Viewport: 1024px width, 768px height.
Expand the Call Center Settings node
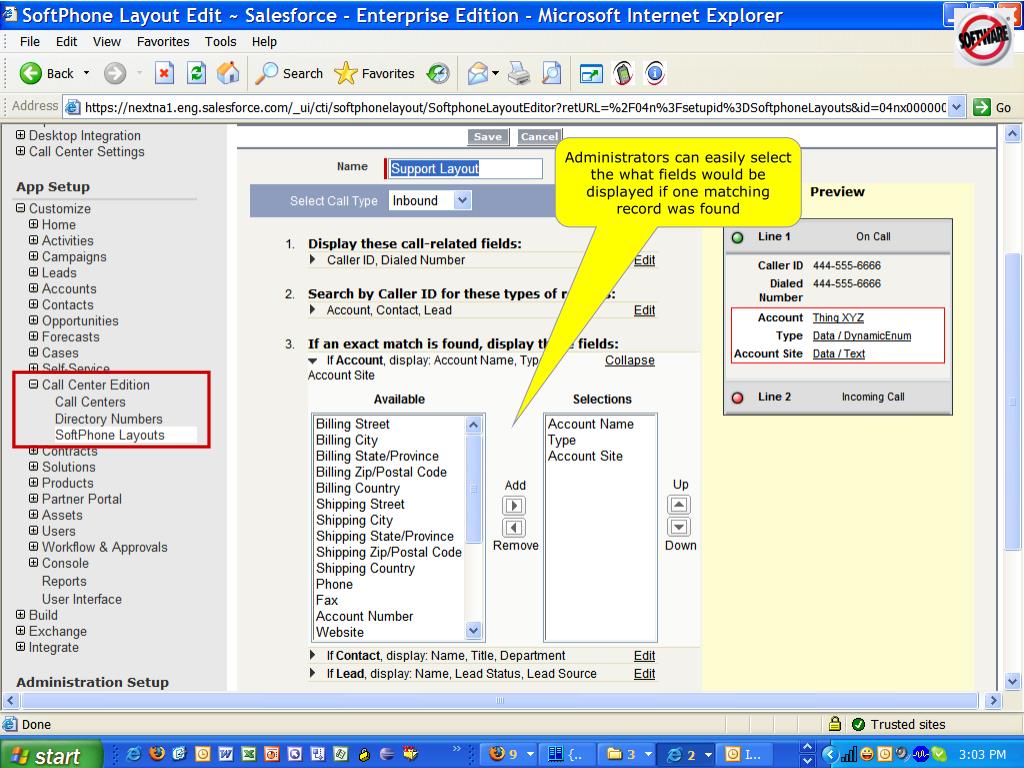(21, 151)
